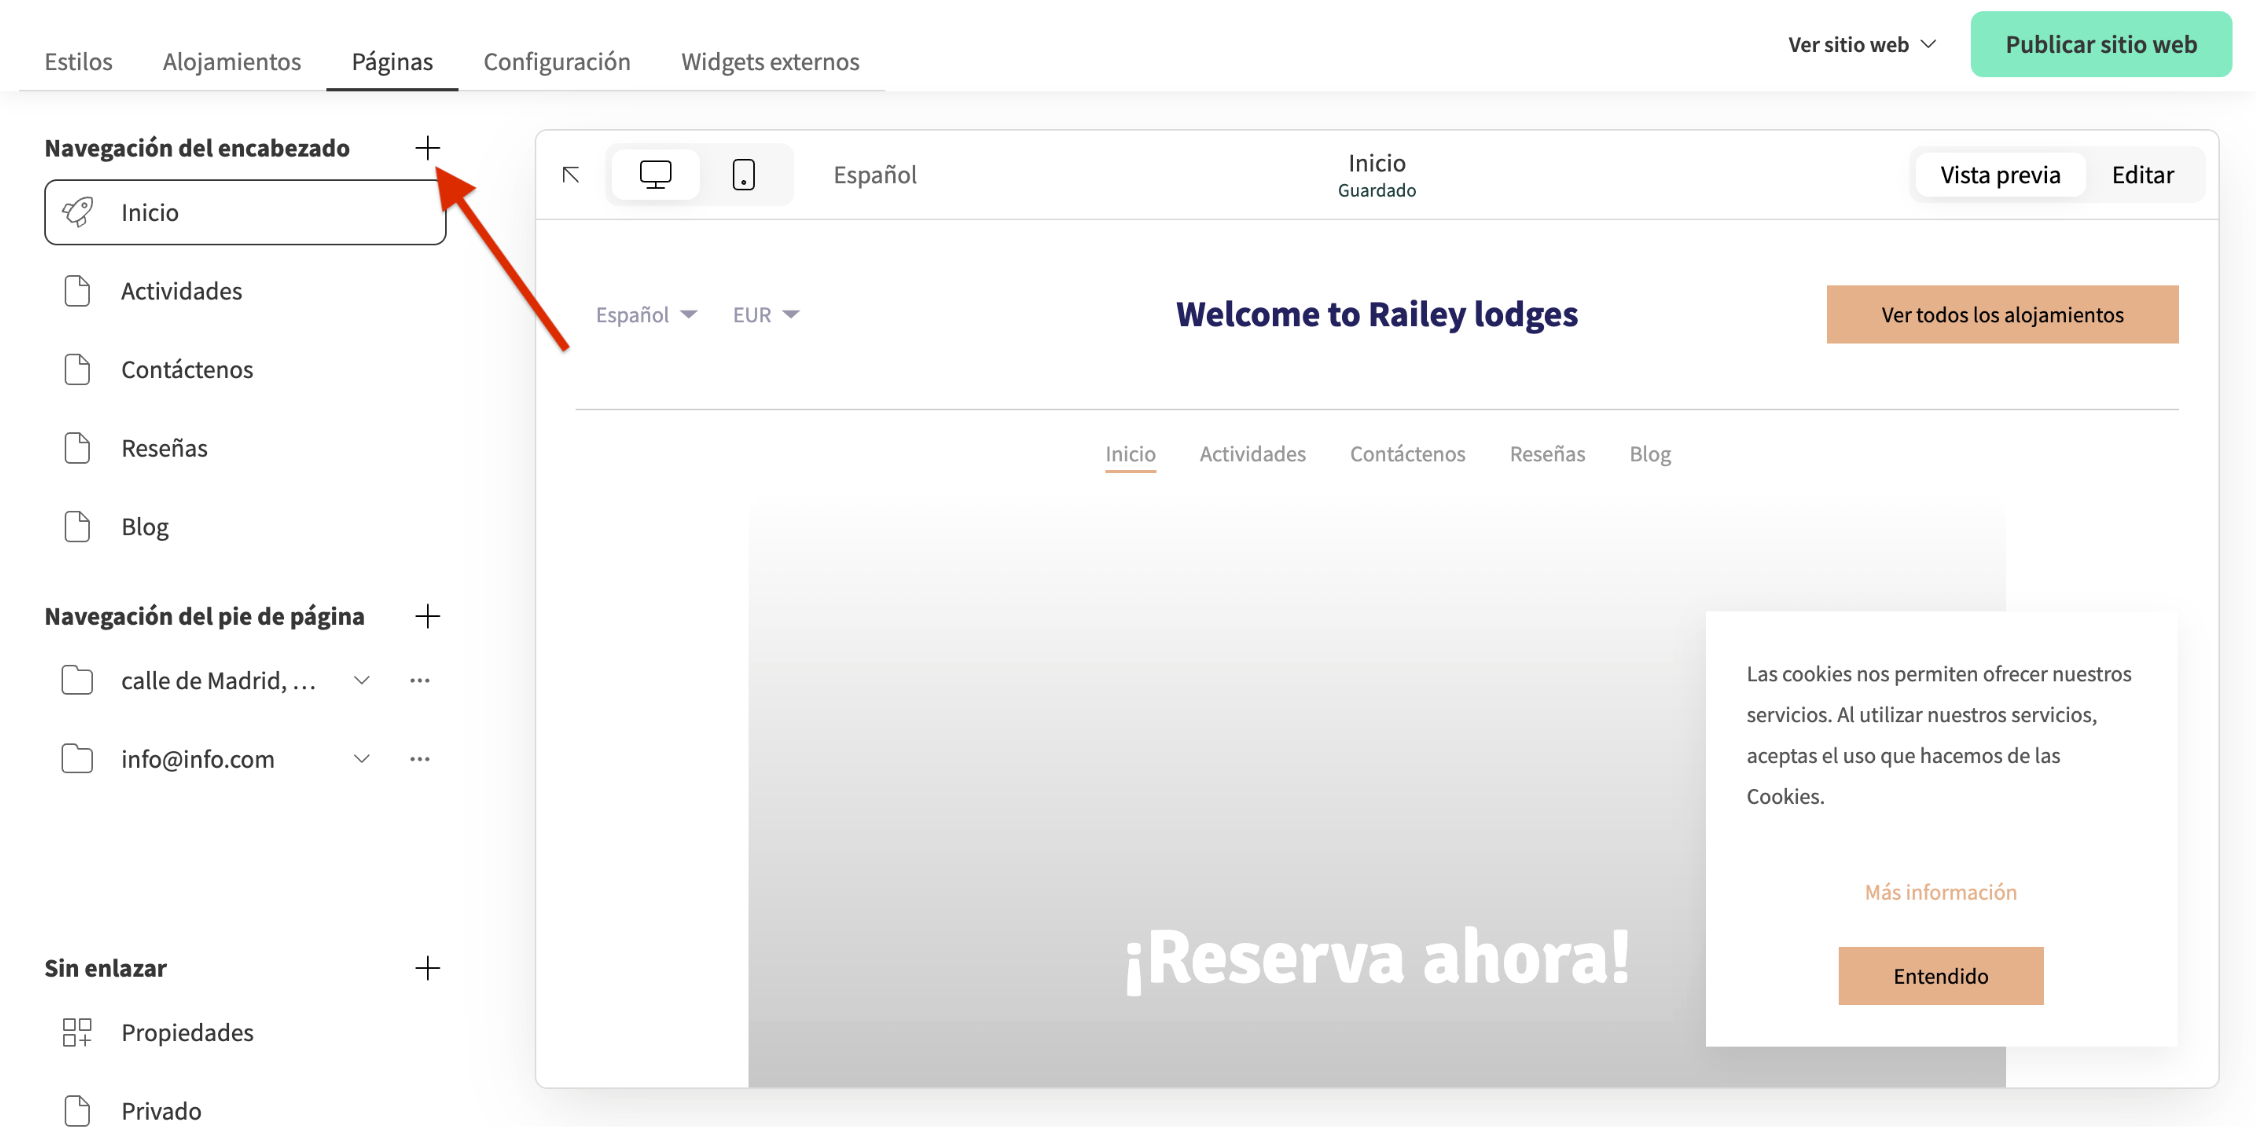This screenshot has width=2256, height=1142.
Task: Expand the calle de Madrid footer item
Action: point(361,680)
